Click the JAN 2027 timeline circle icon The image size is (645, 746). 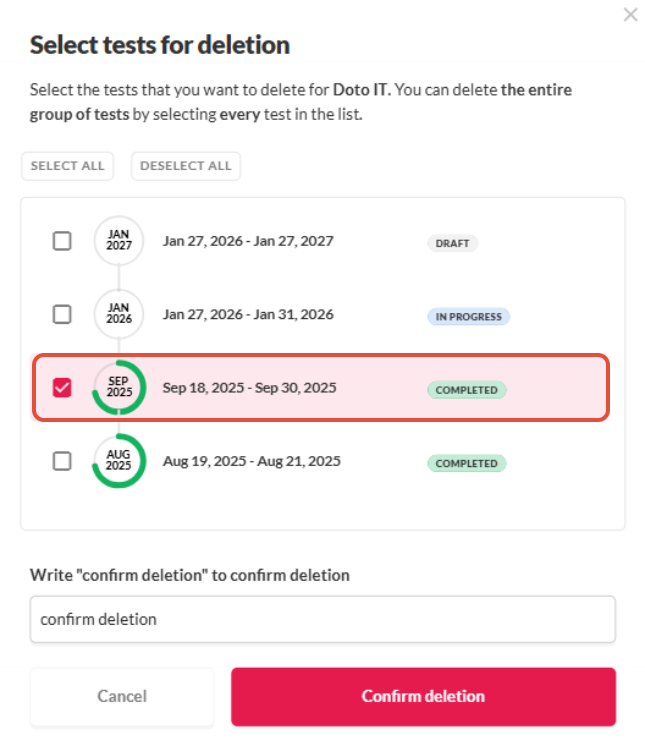point(119,241)
